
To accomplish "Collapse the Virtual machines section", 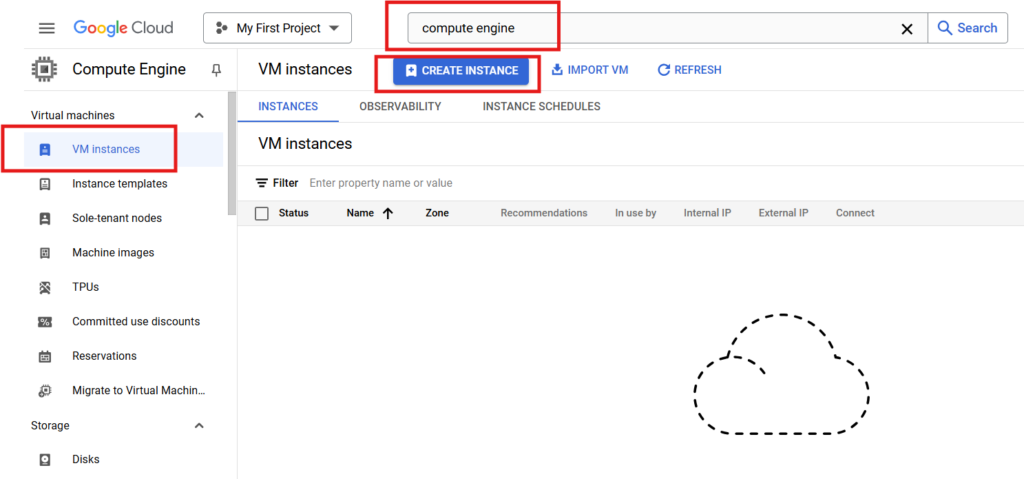I will coord(199,116).
